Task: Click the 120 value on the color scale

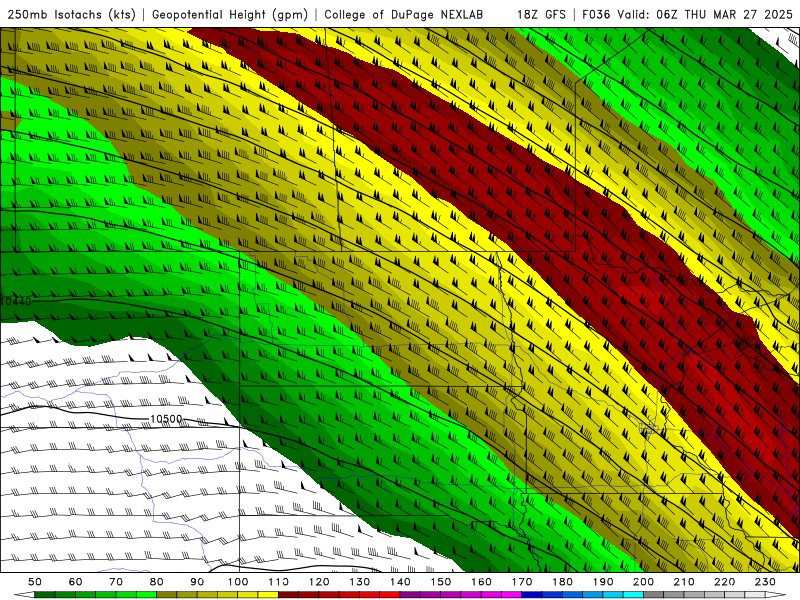Action: tap(319, 582)
